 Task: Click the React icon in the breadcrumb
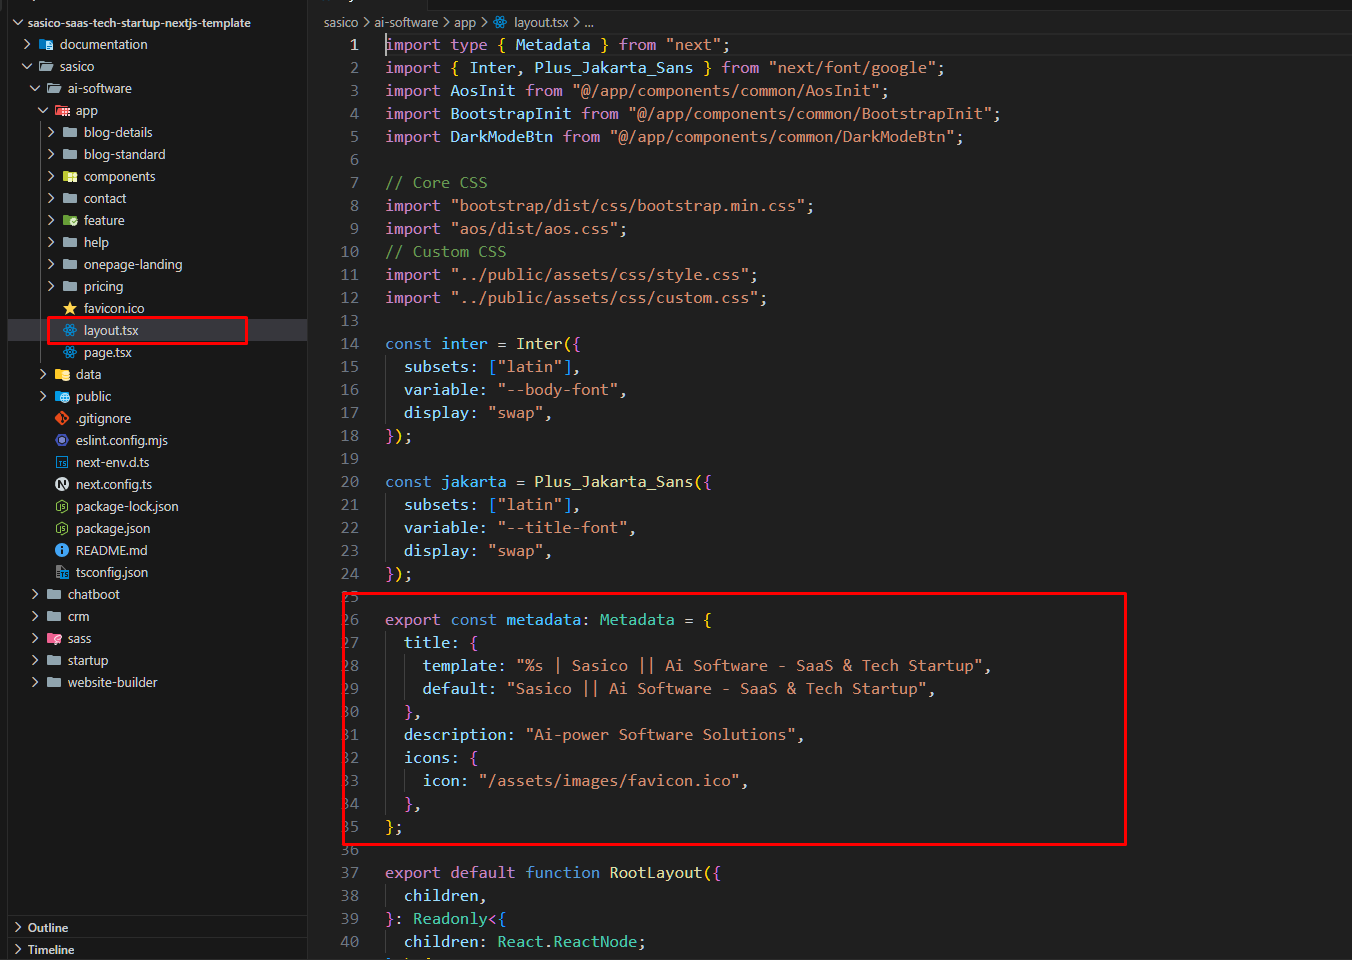pyautogui.click(x=500, y=22)
